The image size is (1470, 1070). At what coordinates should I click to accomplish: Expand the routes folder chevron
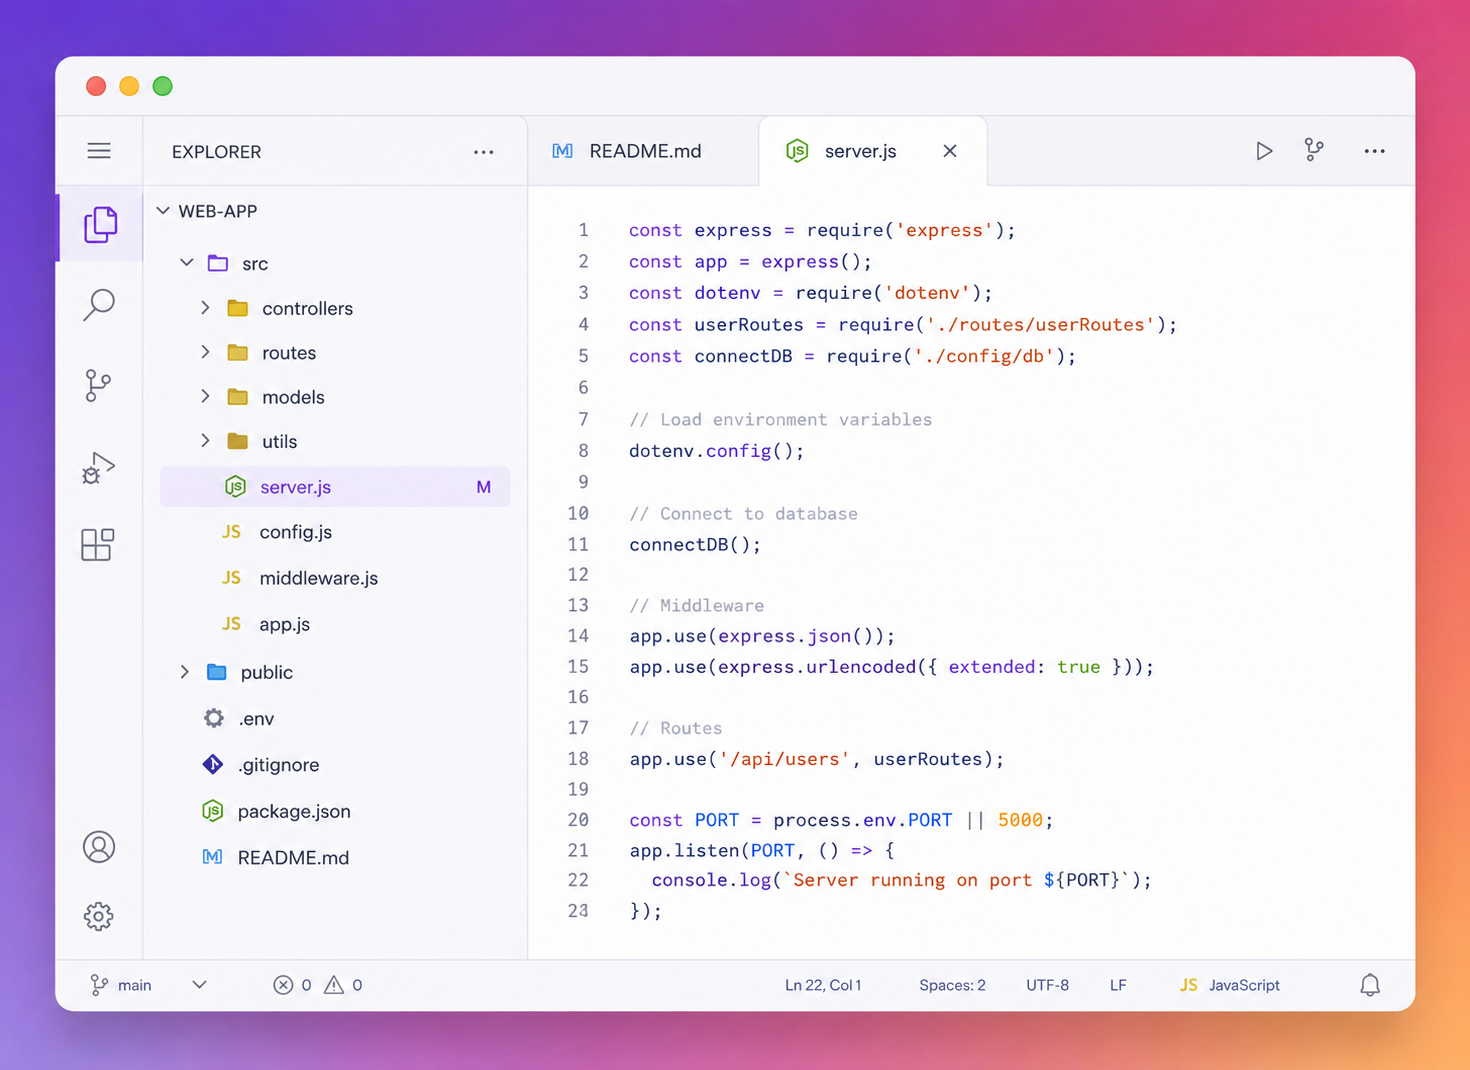pyautogui.click(x=205, y=352)
